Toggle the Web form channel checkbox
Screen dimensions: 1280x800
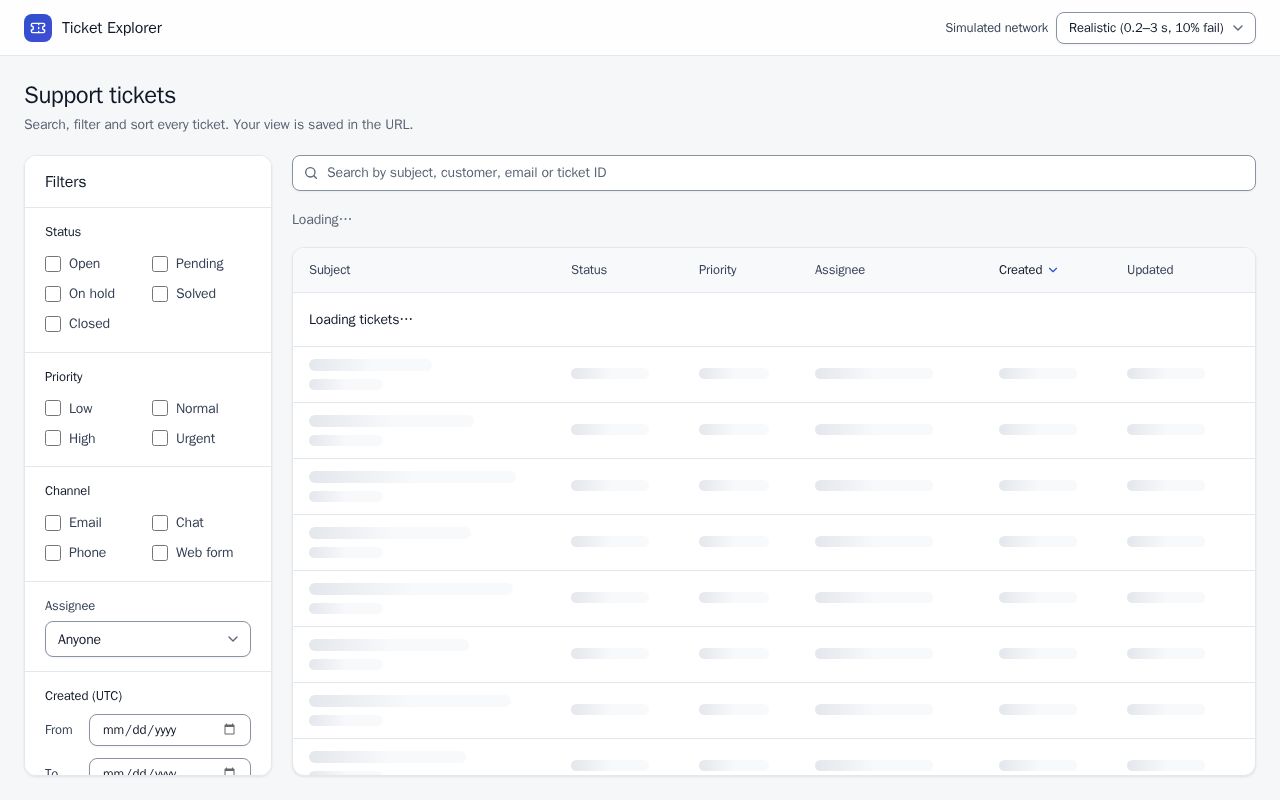(x=160, y=553)
